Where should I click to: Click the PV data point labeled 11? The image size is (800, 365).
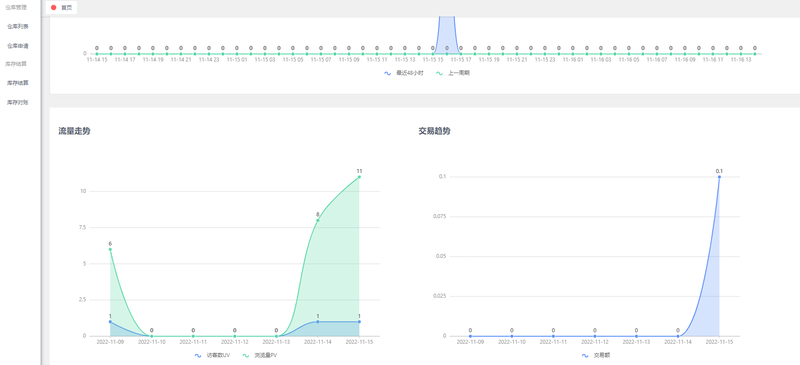click(359, 177)
